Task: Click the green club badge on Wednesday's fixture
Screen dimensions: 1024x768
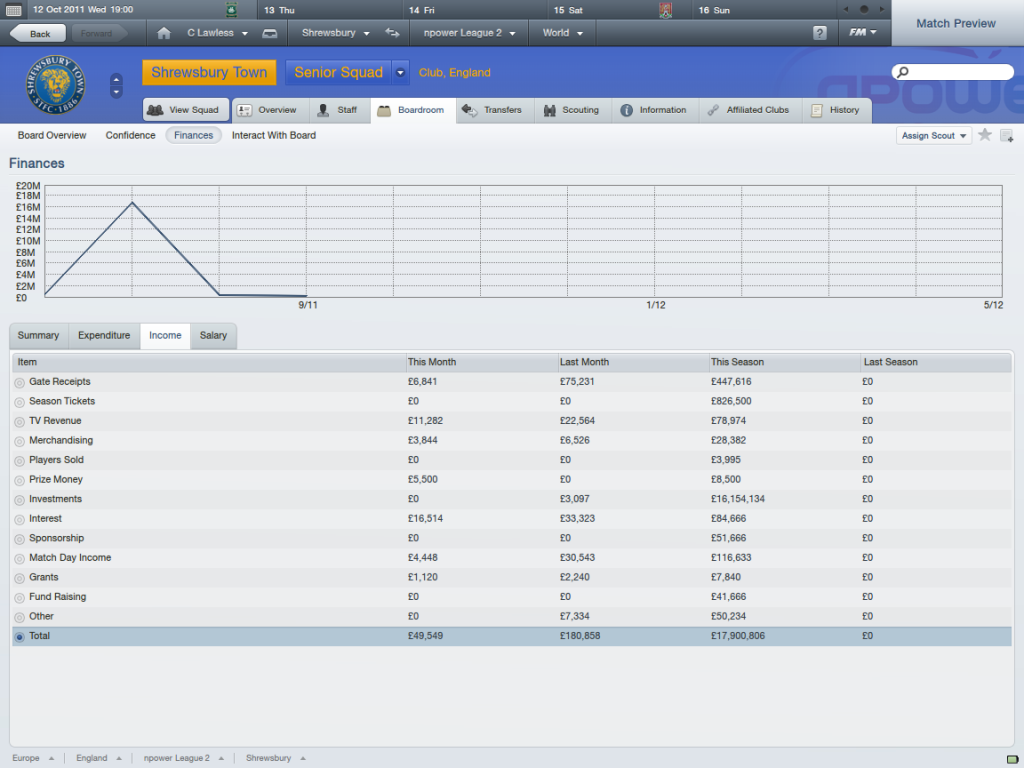Action: (x=231, y=10)
